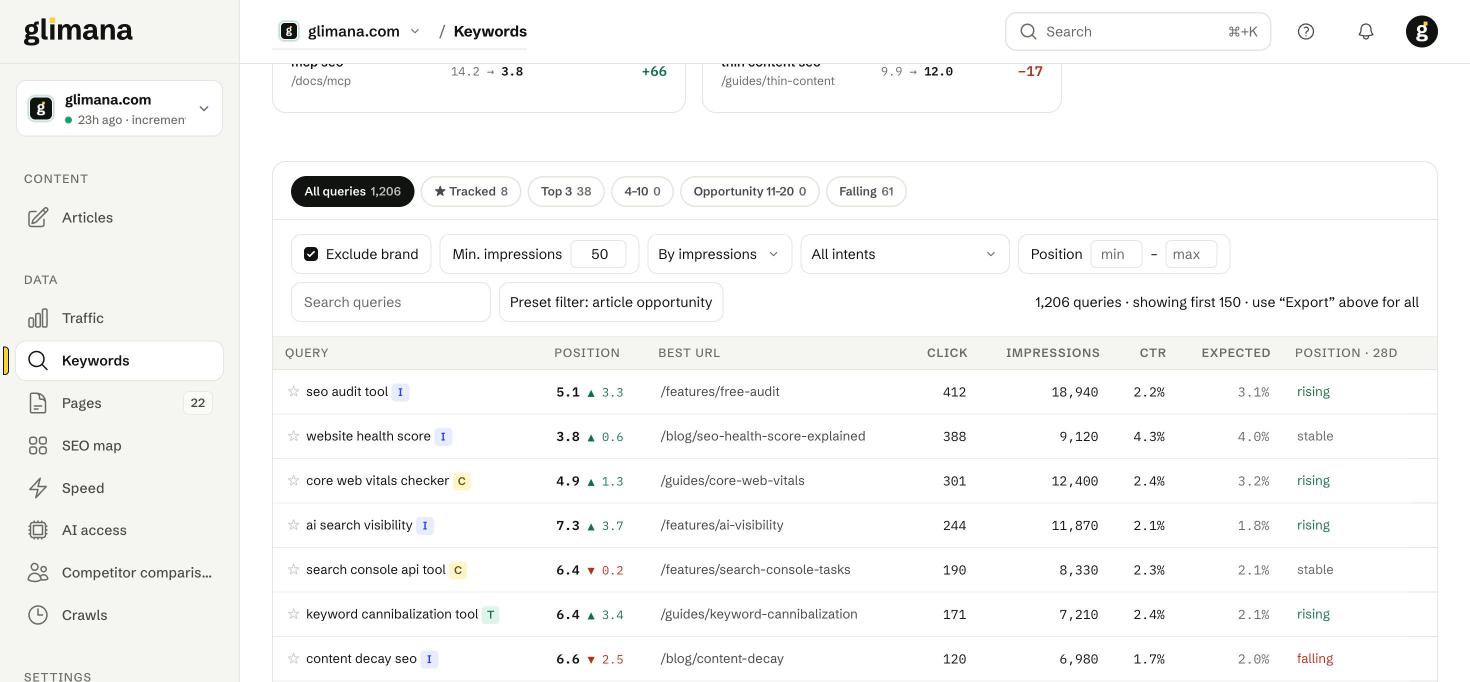Focus the Search queries field
1470x682 pixels.
[391, 302]
